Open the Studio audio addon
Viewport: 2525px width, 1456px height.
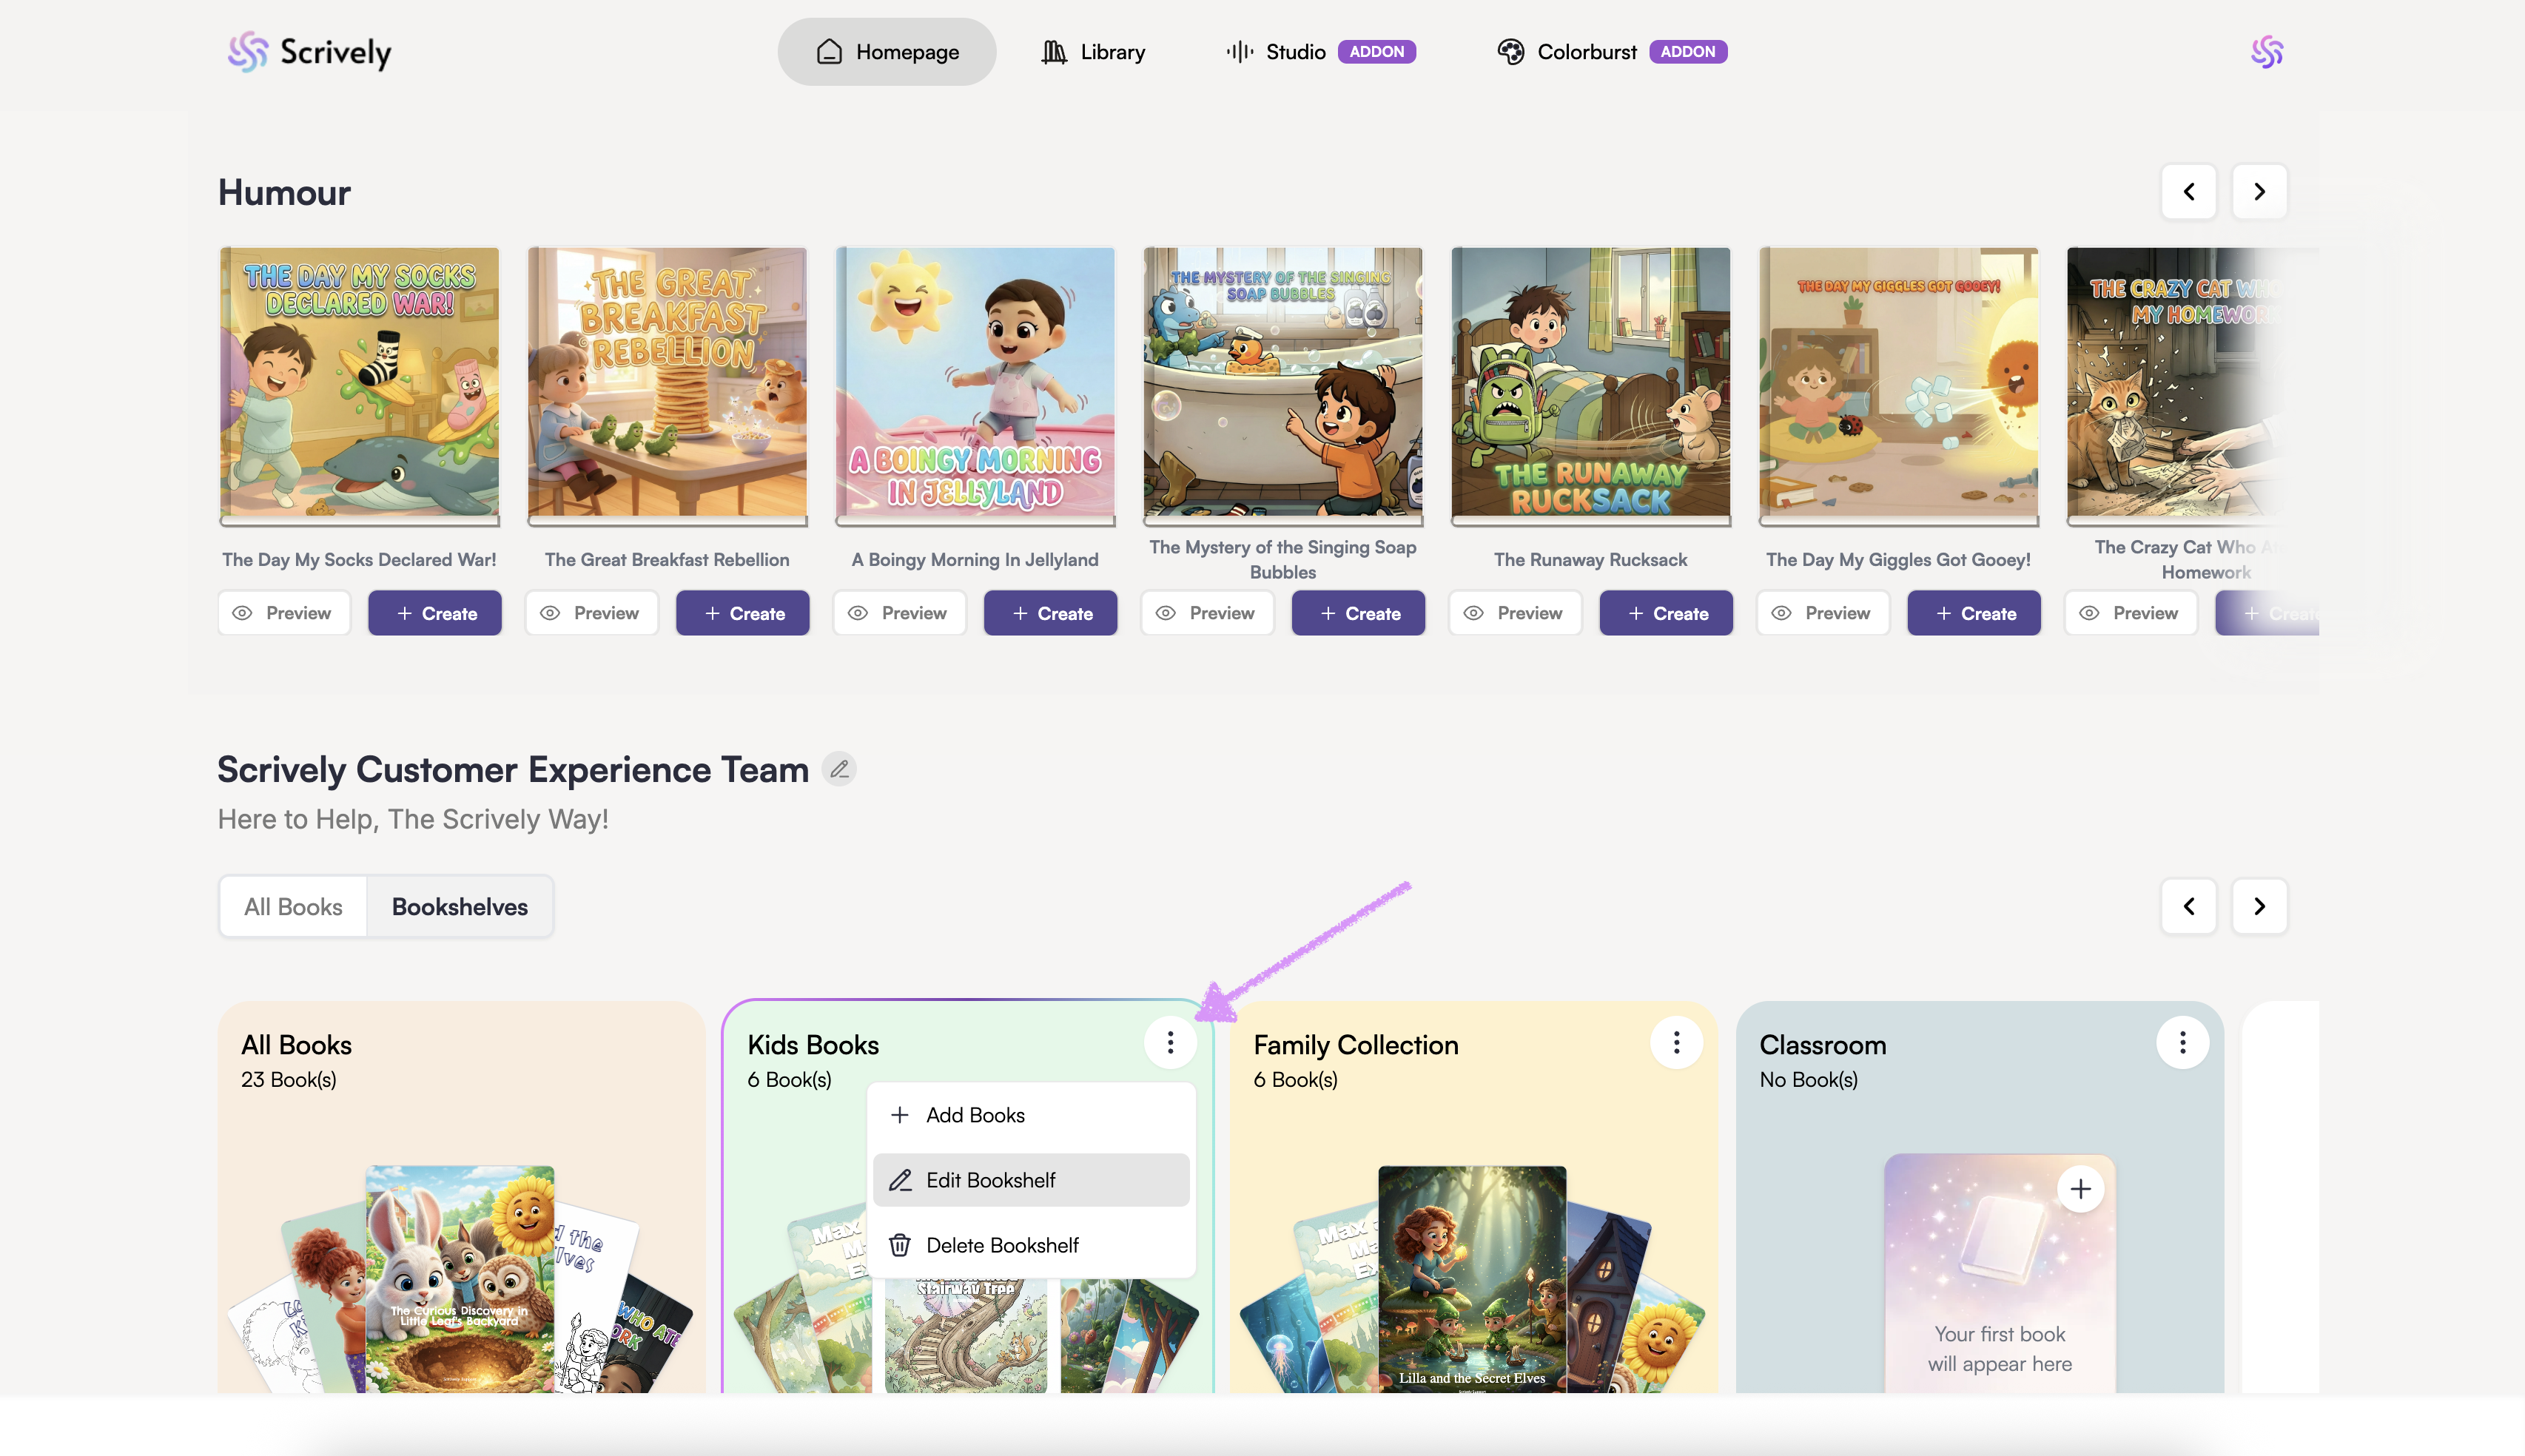[1319, 52]
